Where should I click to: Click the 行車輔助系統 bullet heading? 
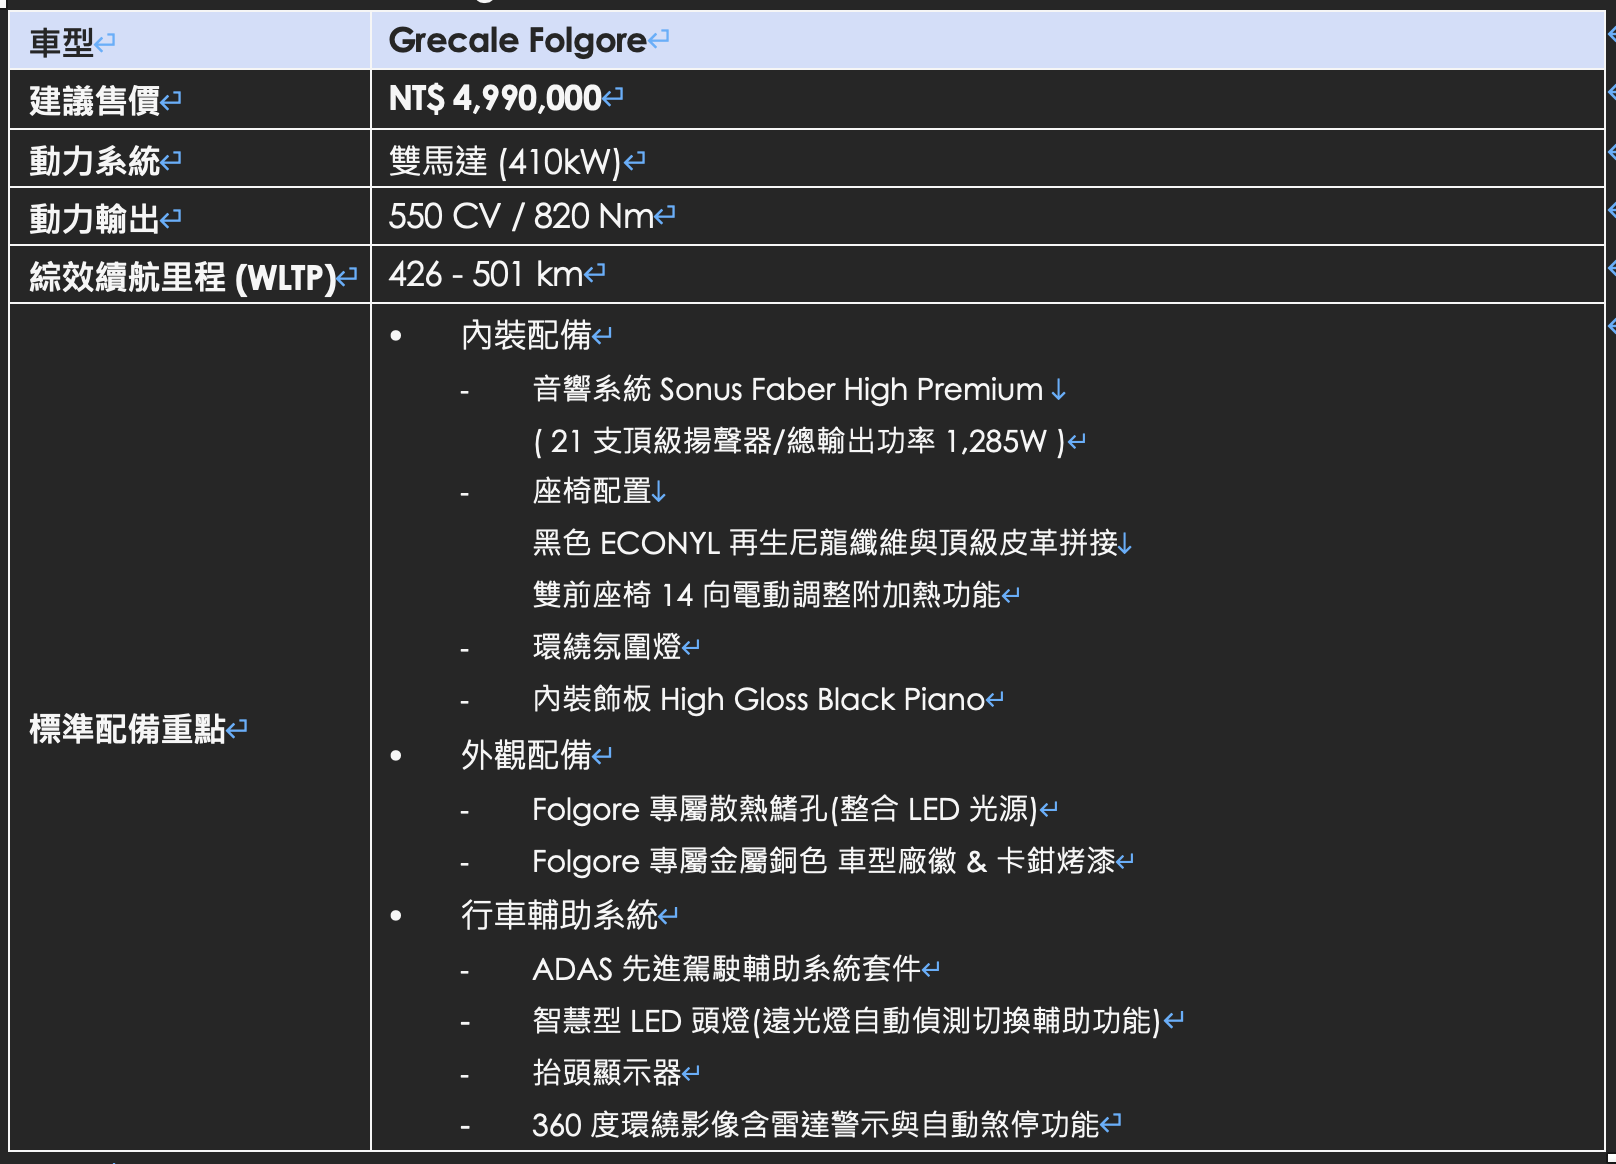559,915
